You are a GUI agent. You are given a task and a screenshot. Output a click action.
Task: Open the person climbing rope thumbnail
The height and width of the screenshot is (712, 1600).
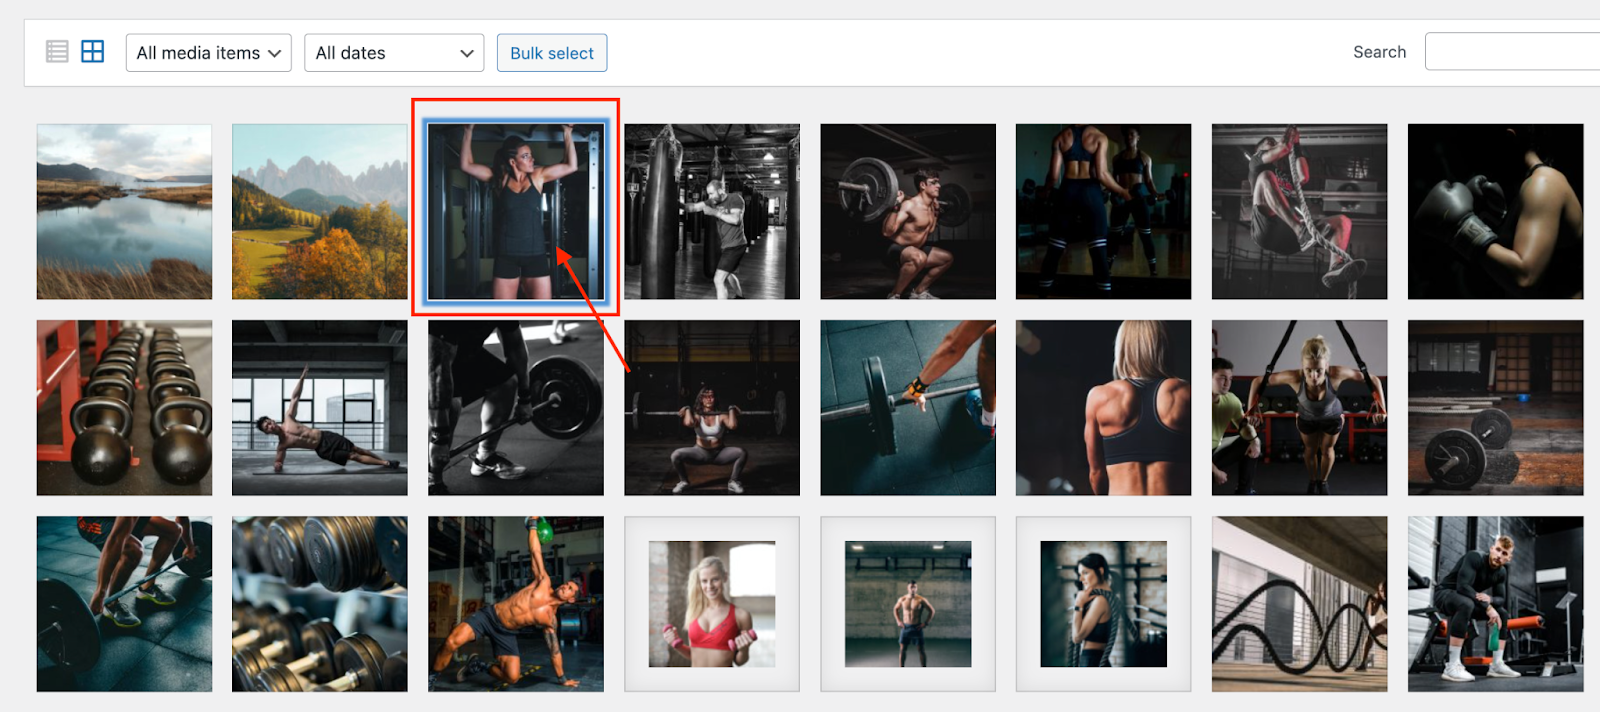pyautogui.click(x=1300, y=212)
